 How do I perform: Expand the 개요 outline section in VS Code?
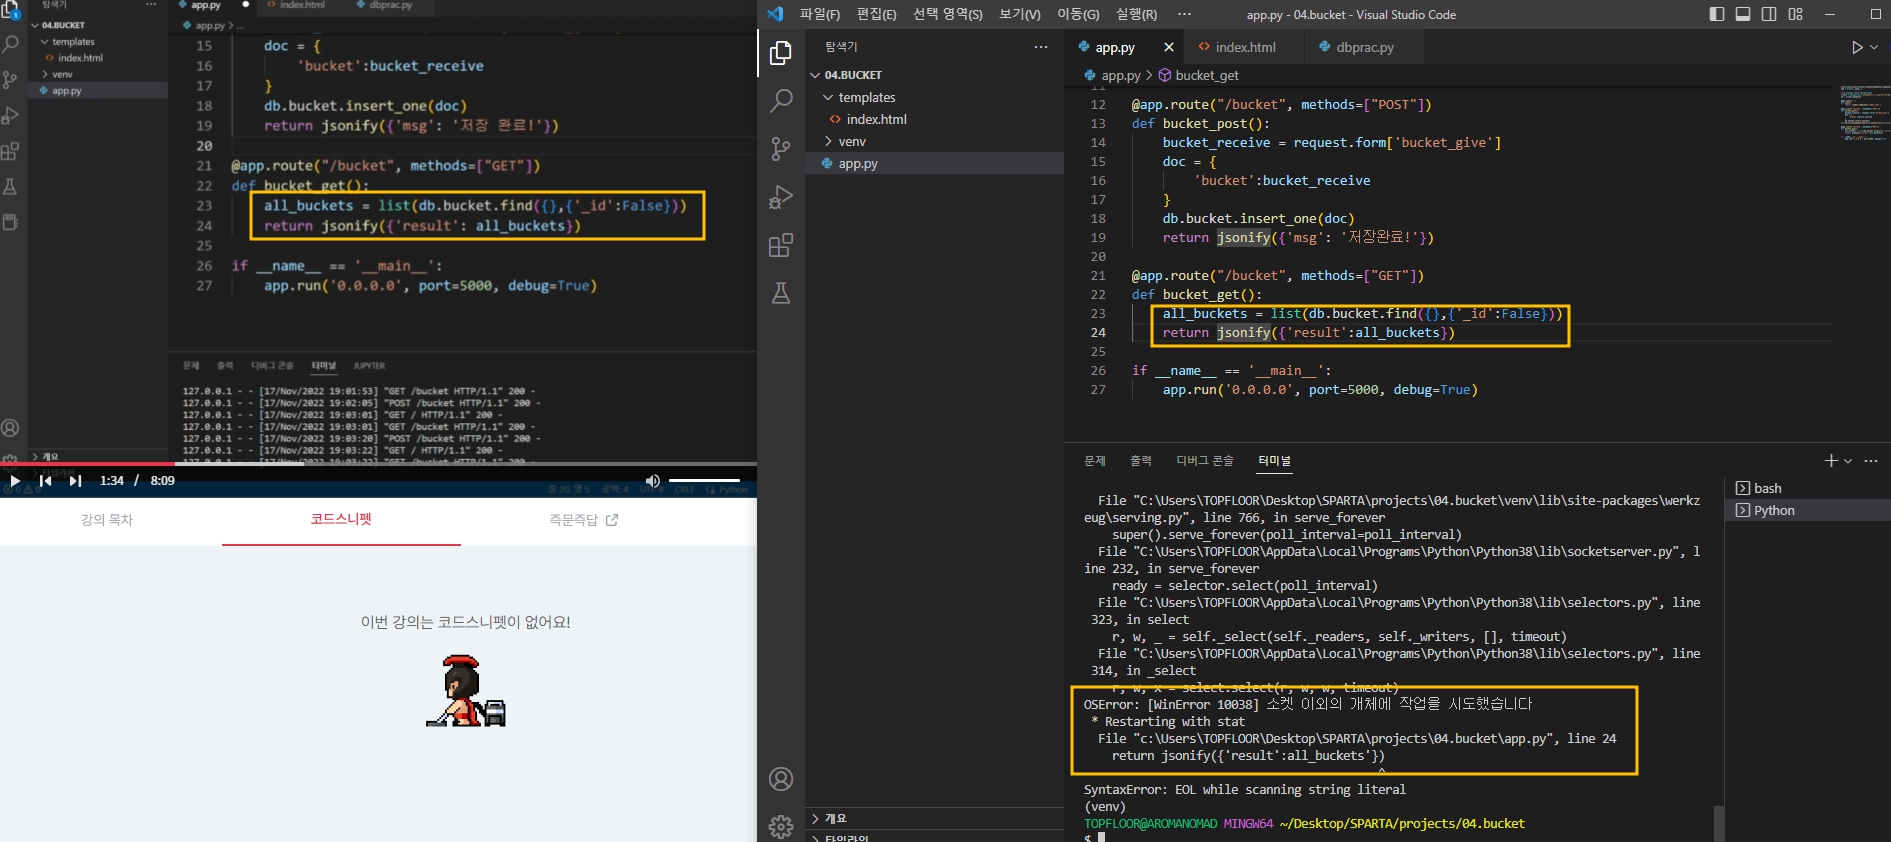pyautogui.click(x=816, y=818)
